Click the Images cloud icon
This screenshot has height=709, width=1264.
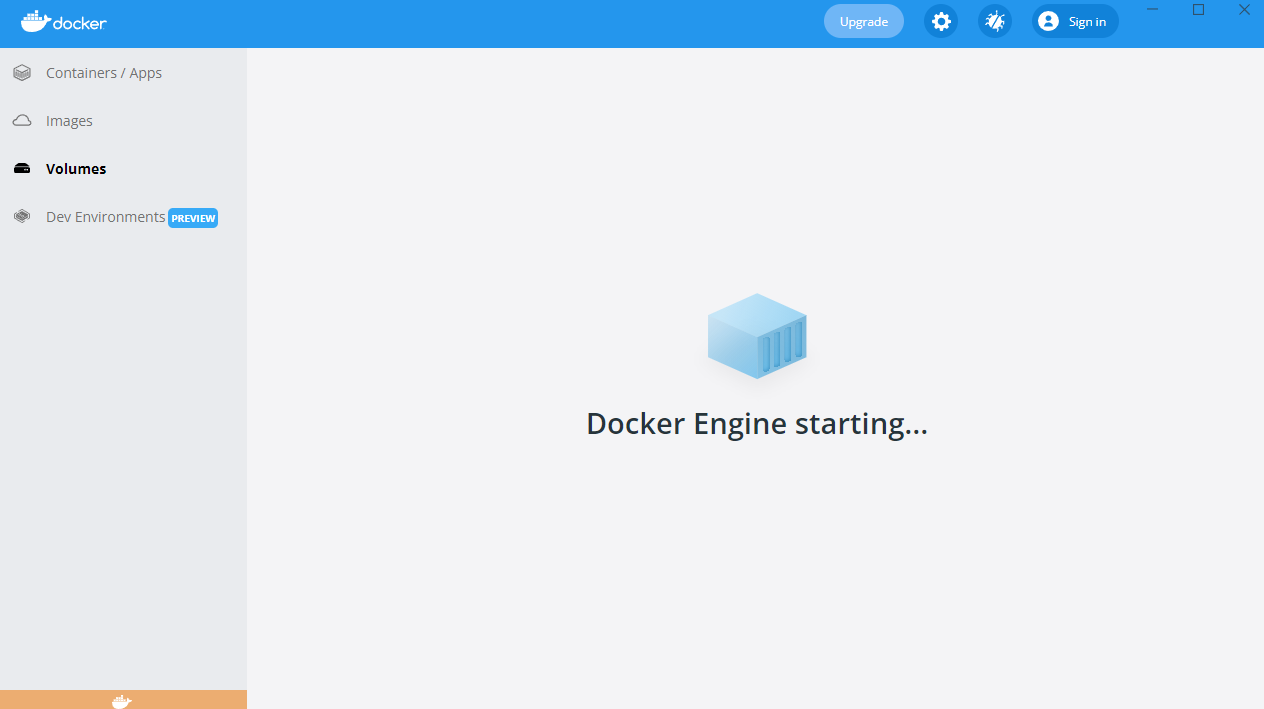click(x=21, y=120)
